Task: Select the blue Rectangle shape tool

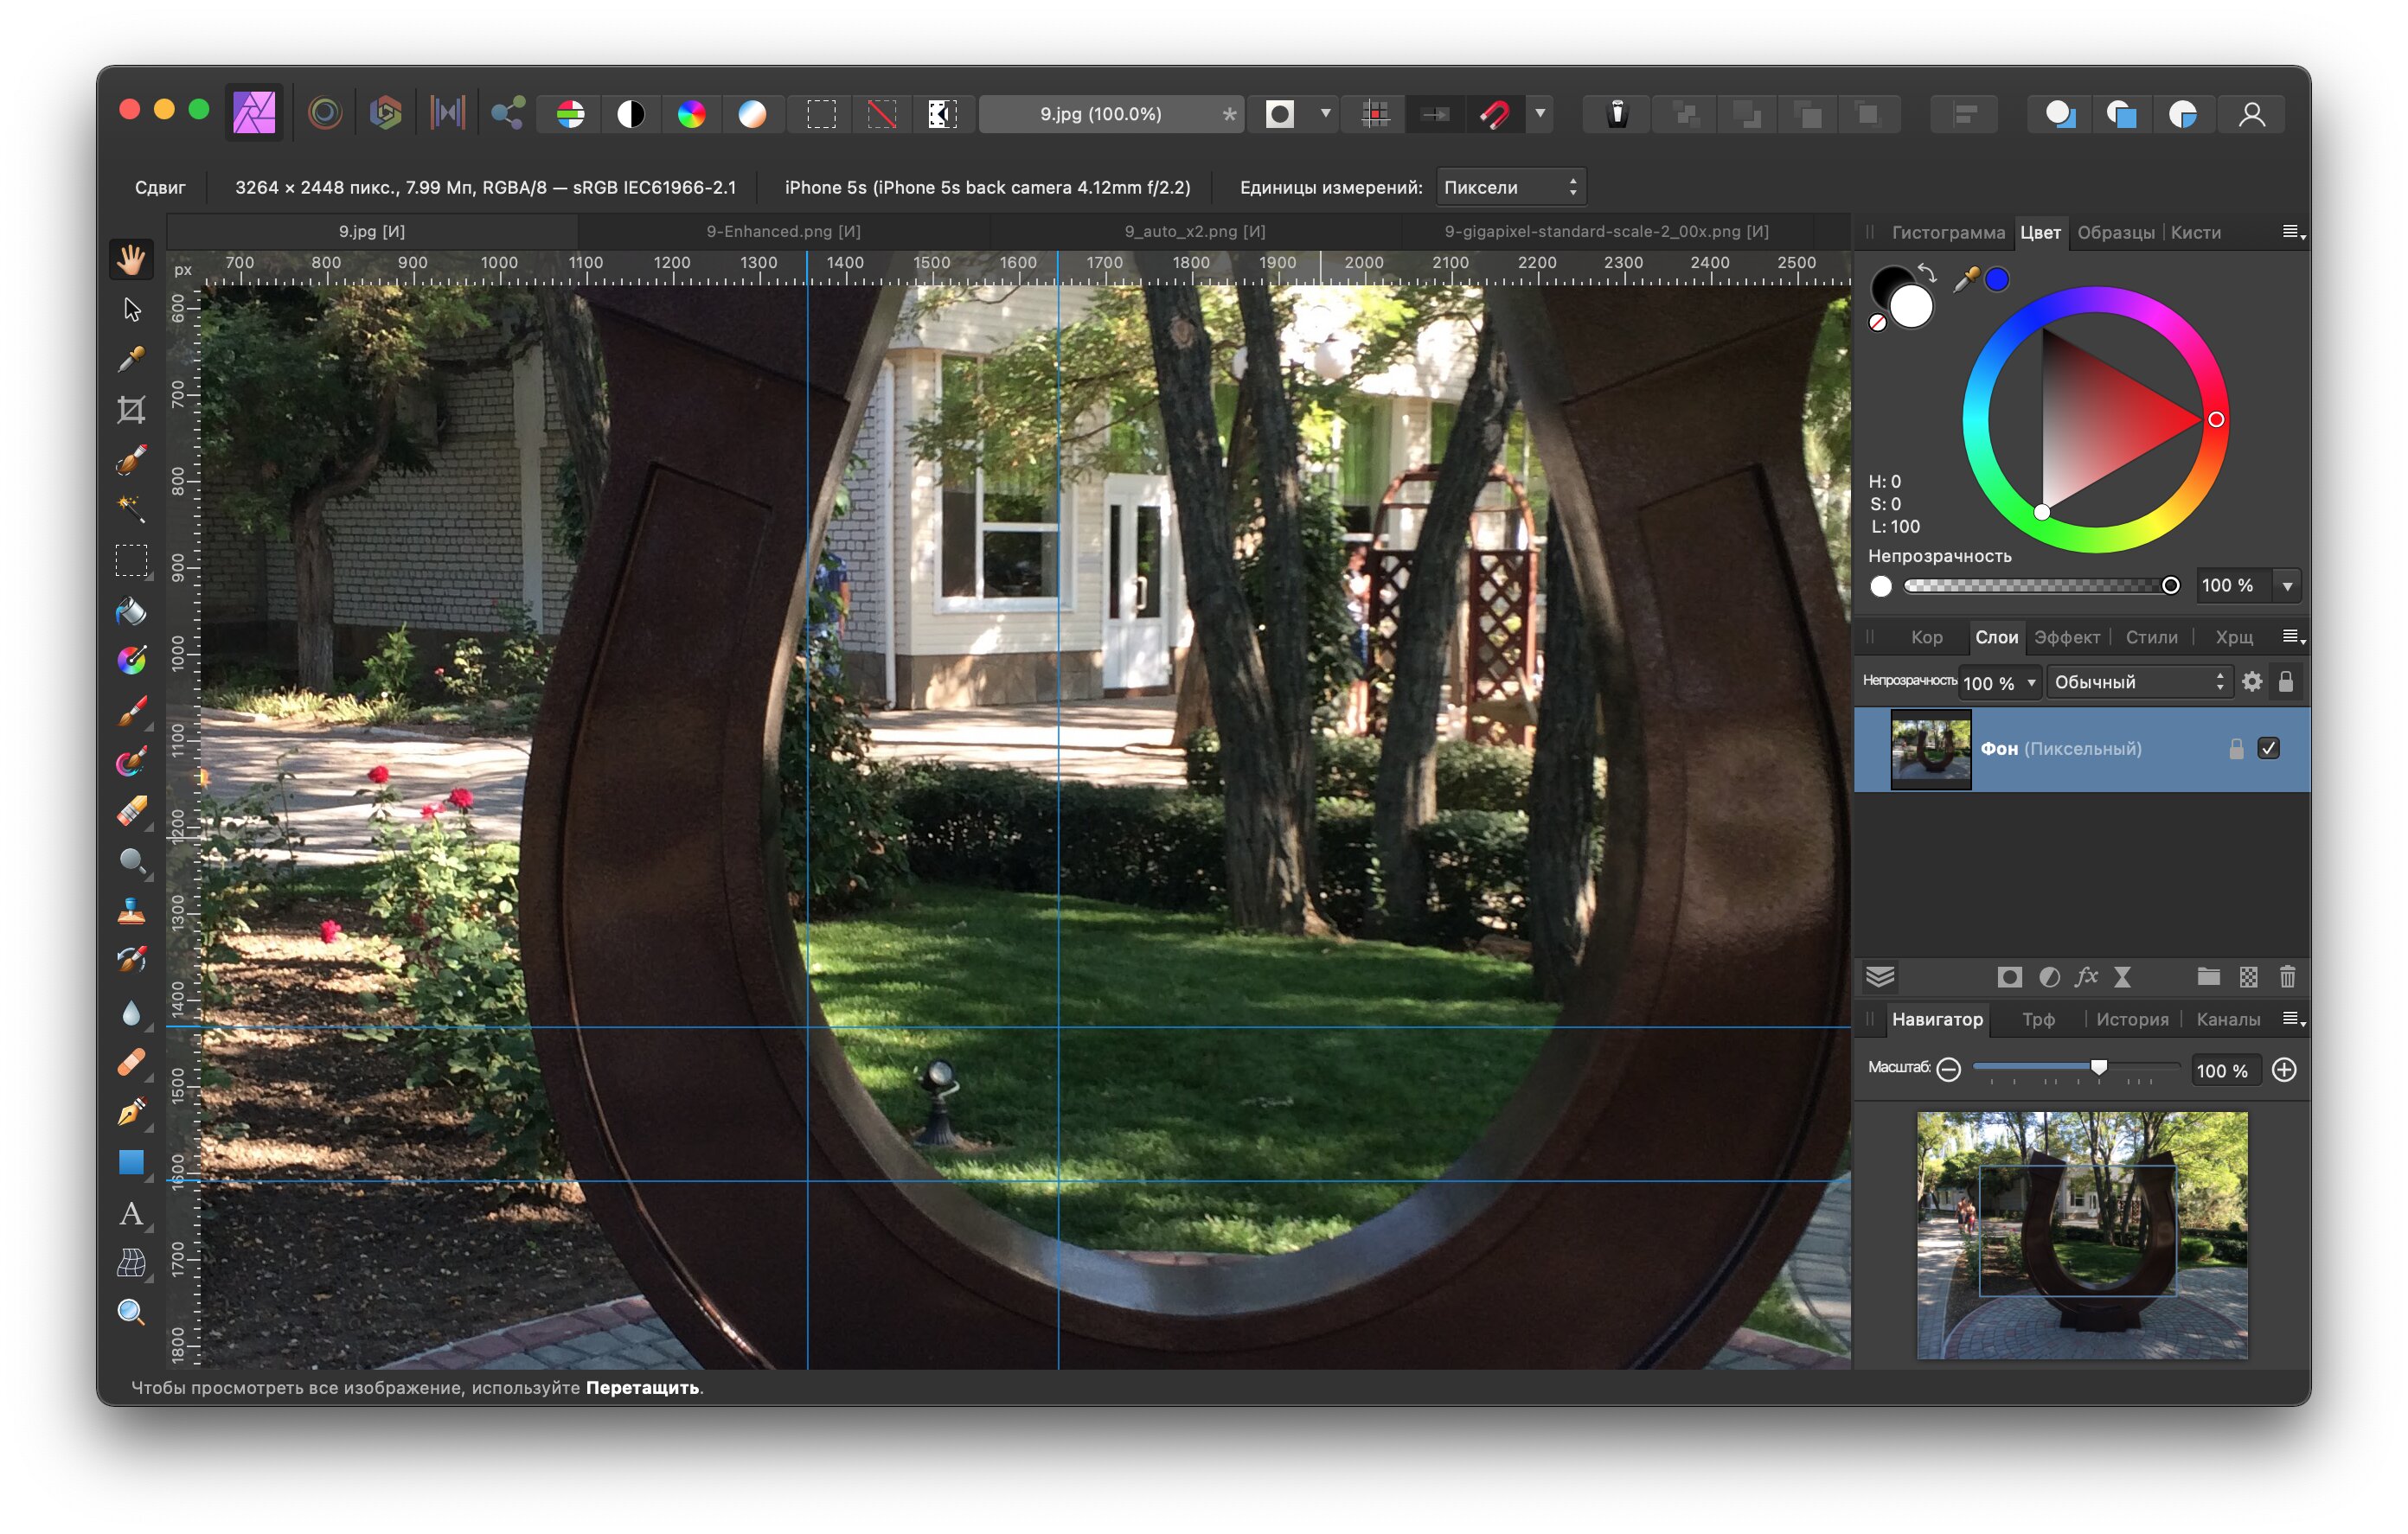Action: 131,1162
